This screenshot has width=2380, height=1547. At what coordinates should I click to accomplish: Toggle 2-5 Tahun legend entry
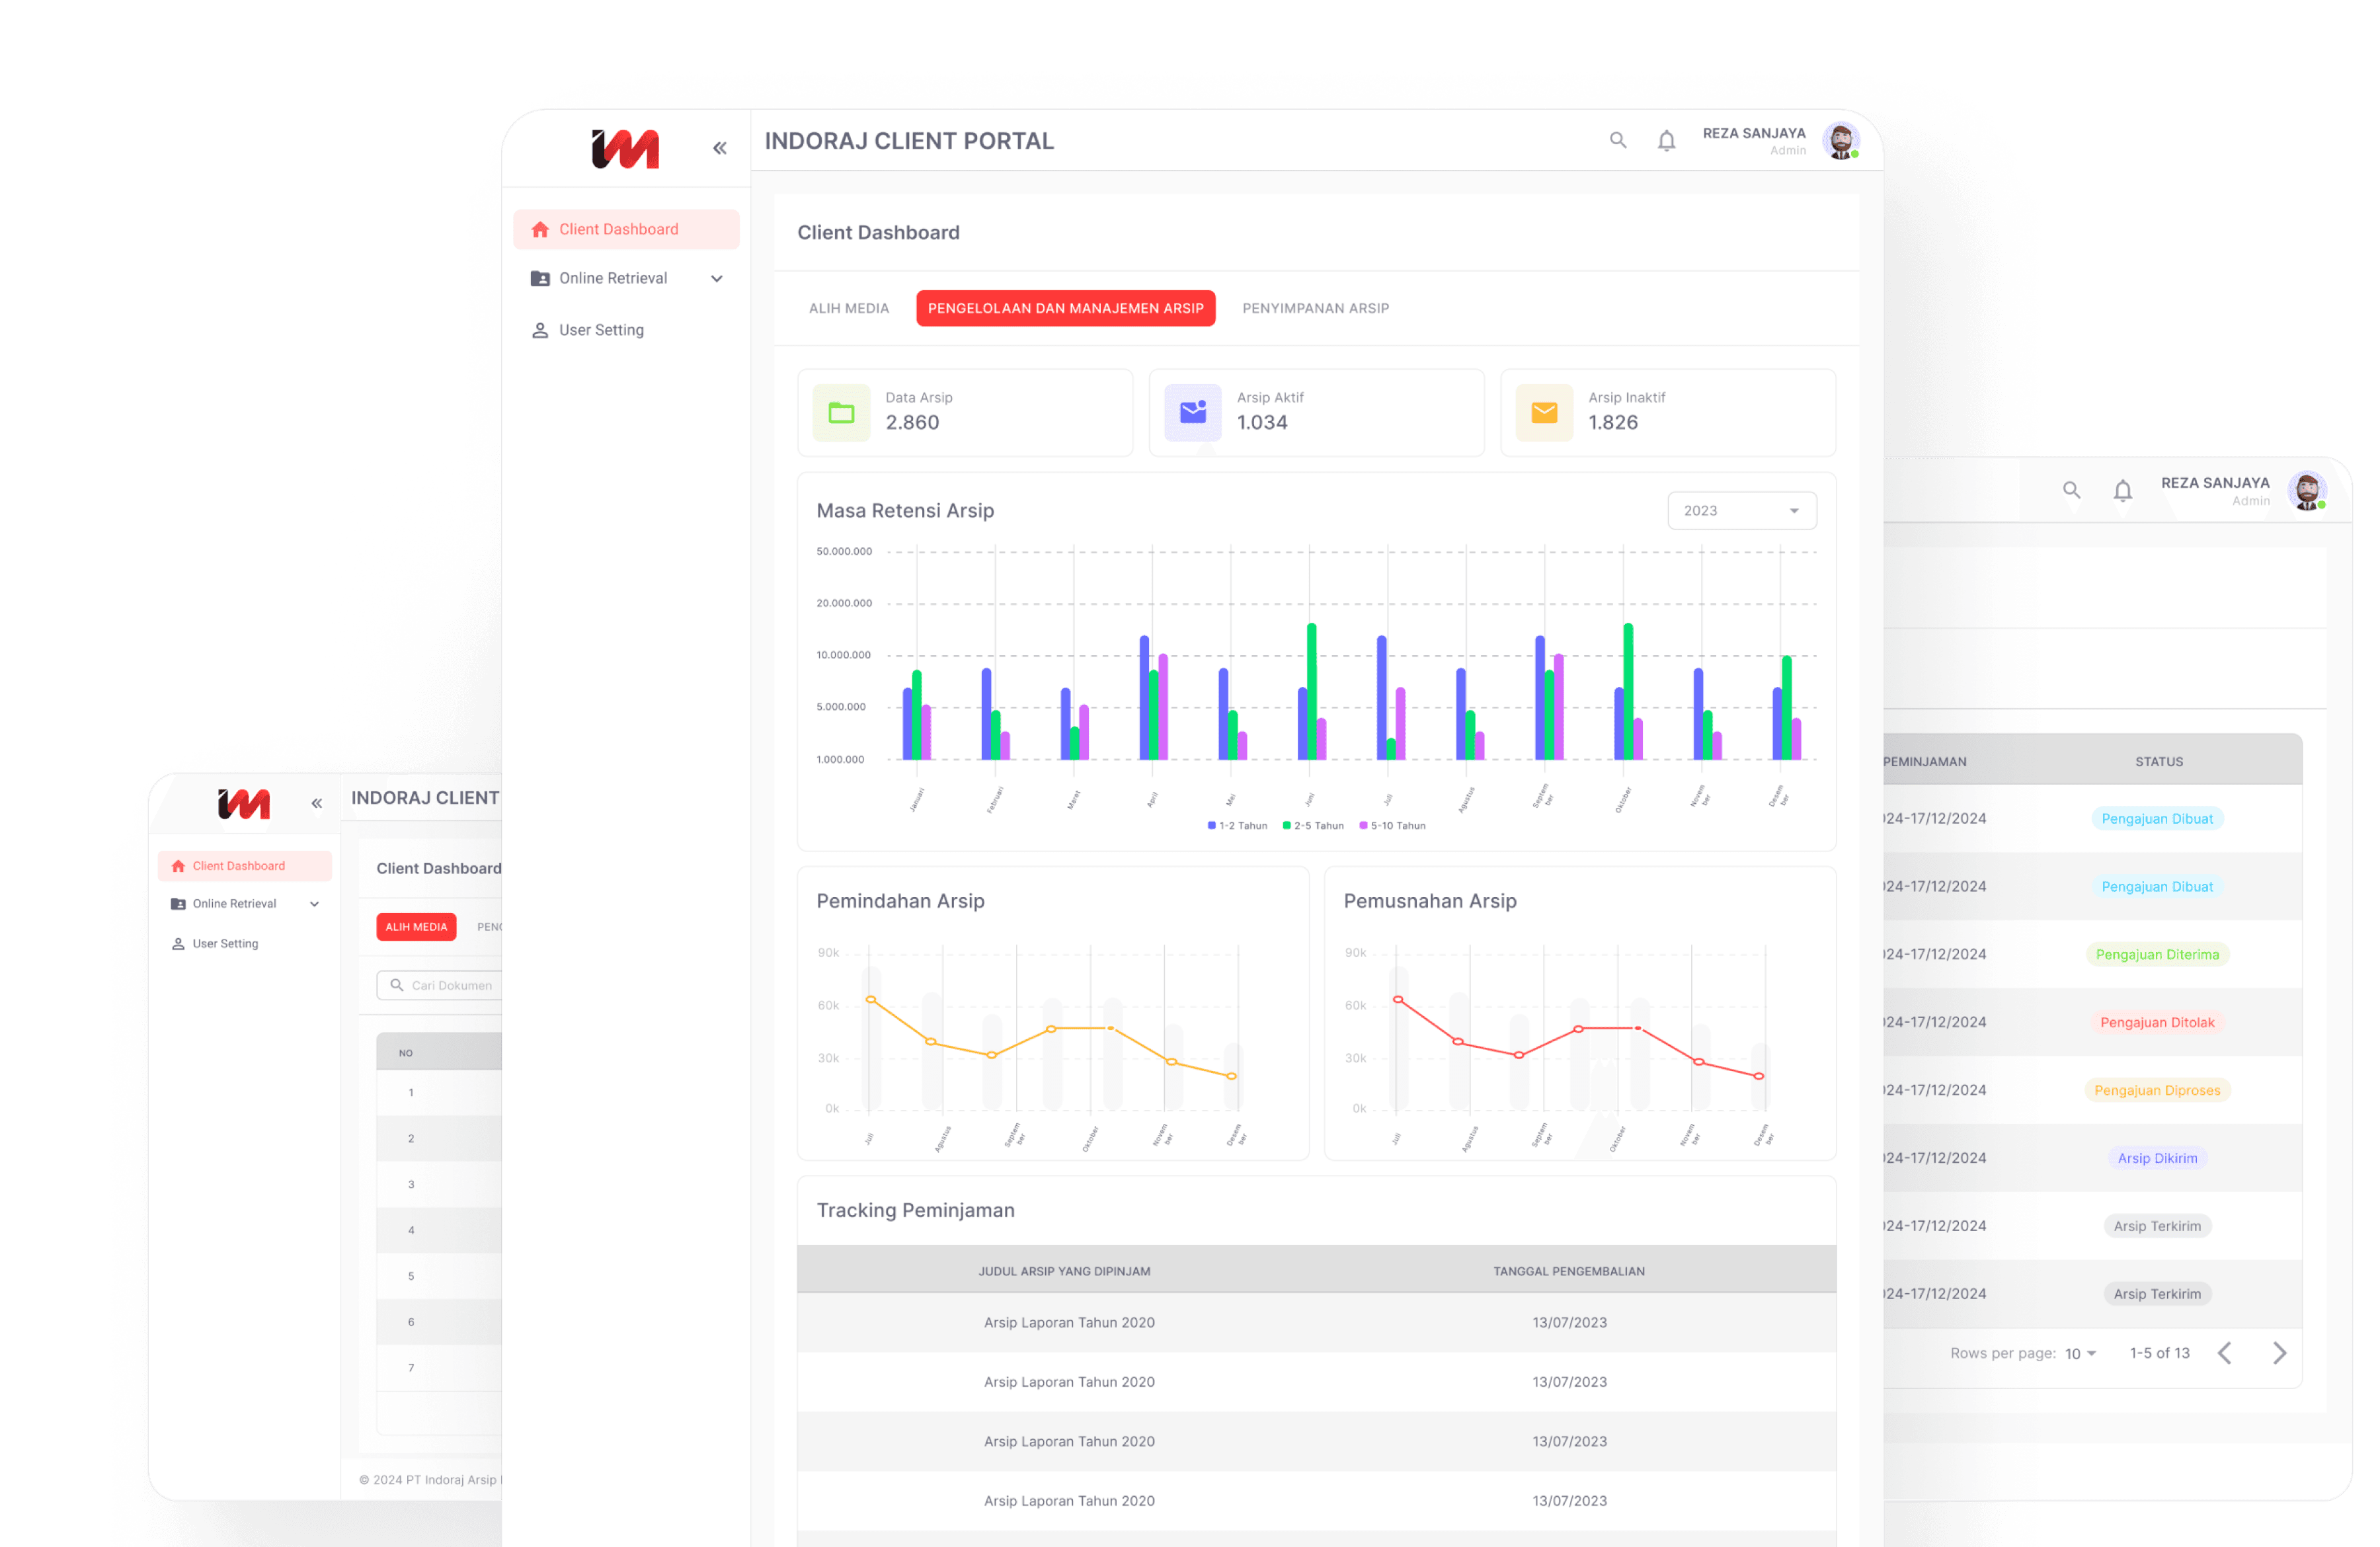click(x=1313, y=826)
